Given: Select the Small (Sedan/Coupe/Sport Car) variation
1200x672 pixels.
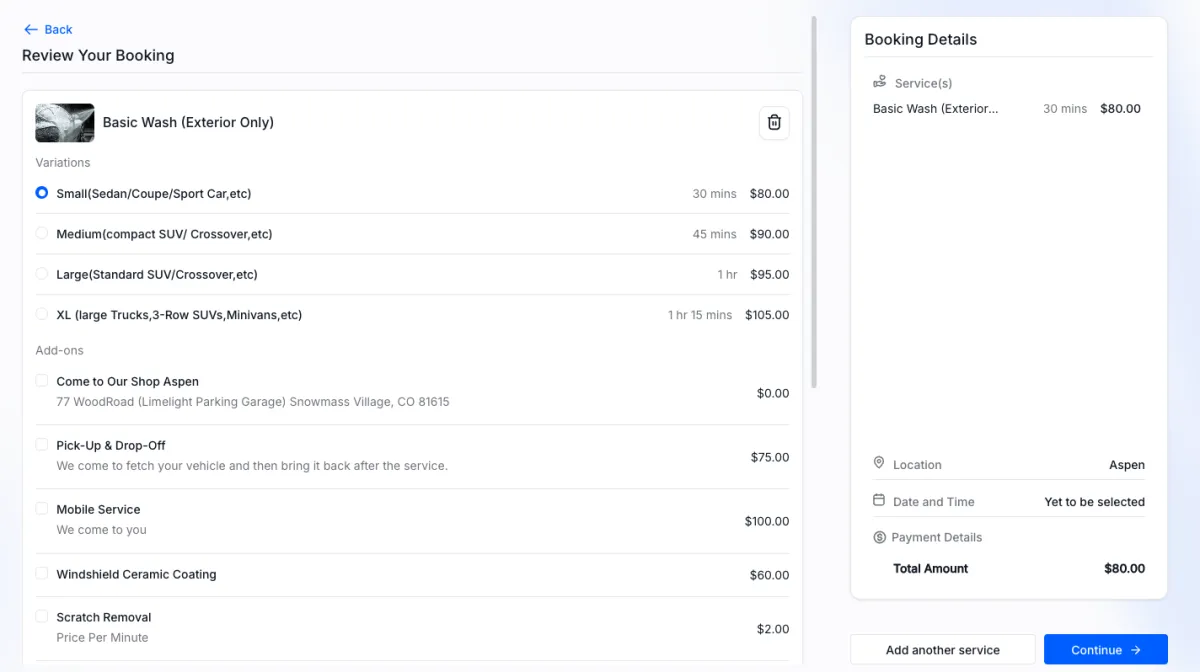Looking at the screenshot, I should (42, 193).
